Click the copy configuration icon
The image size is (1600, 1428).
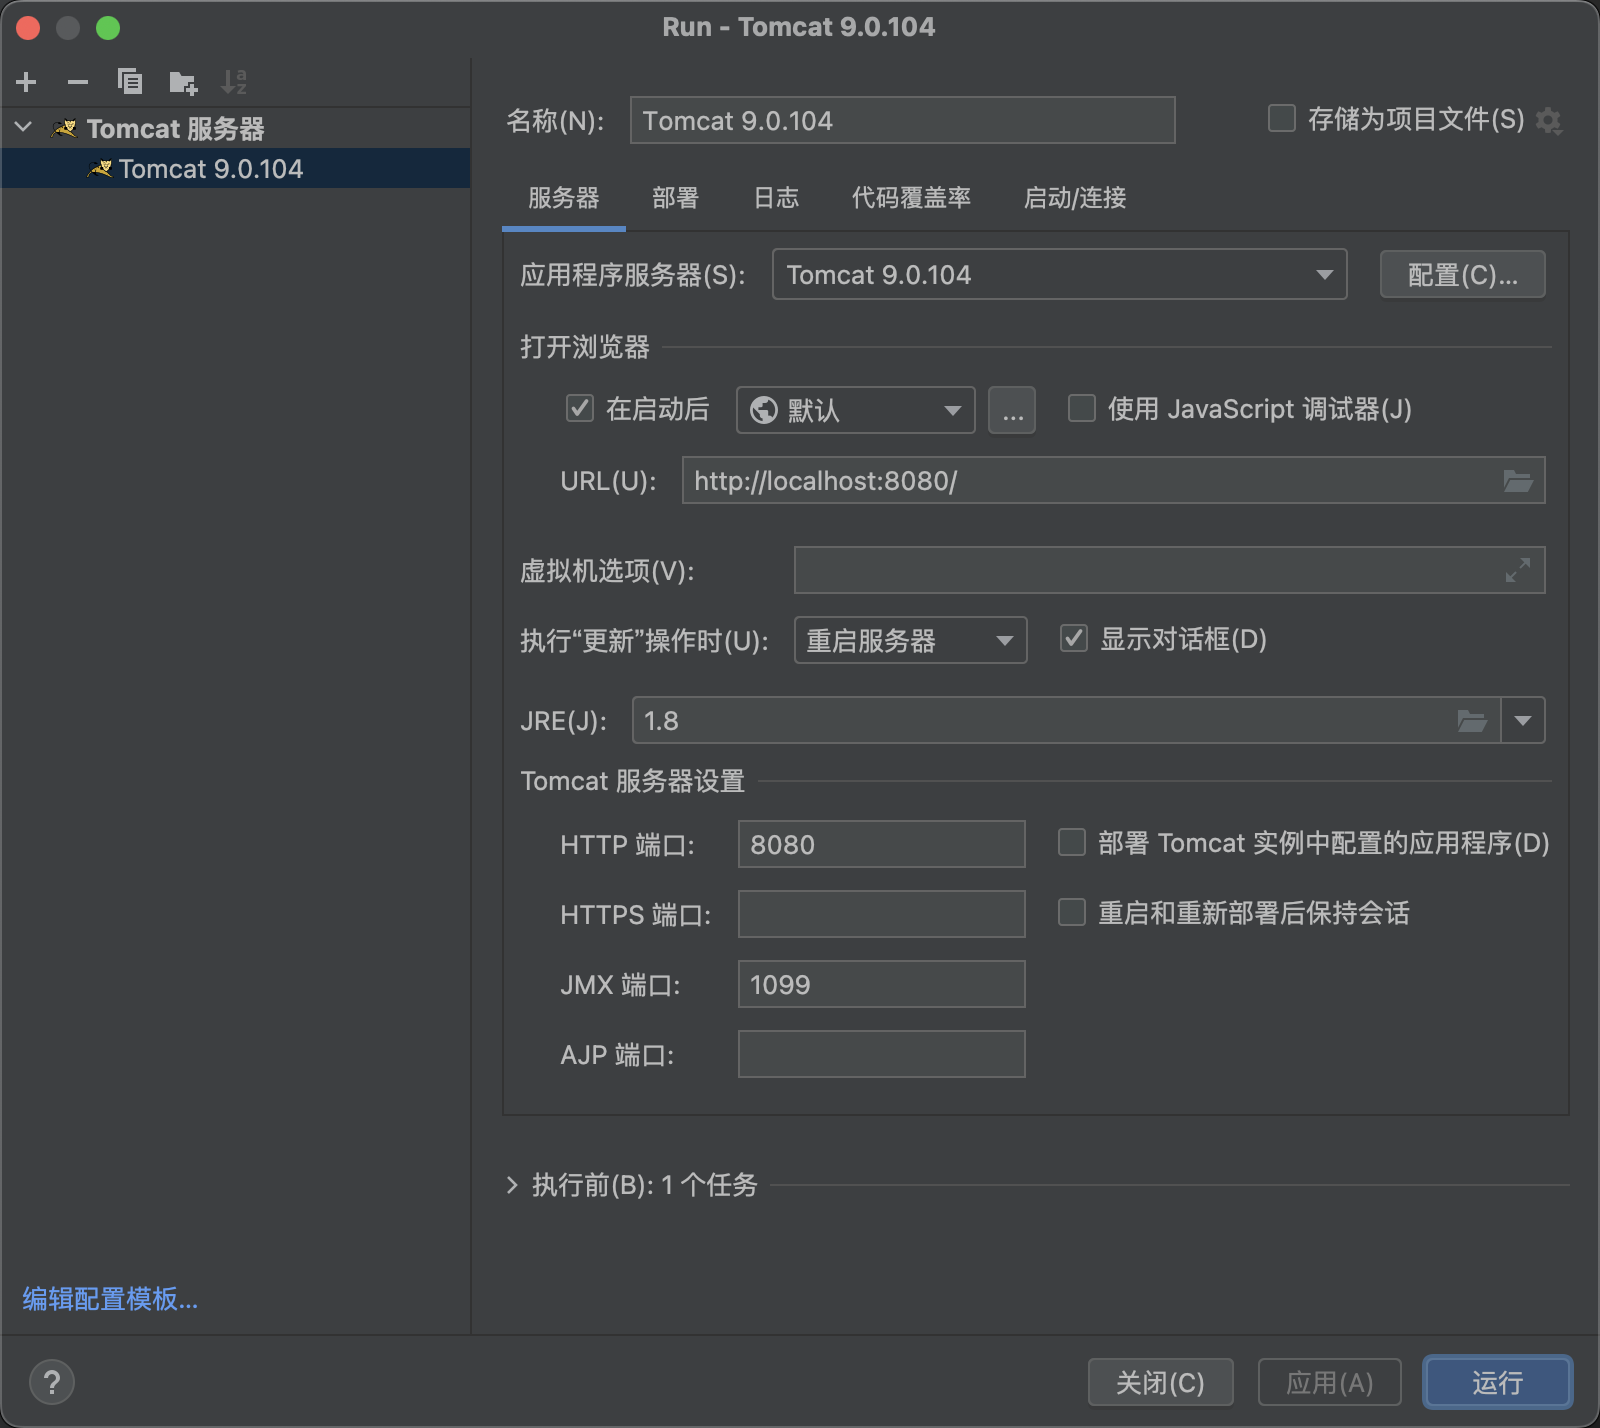[130, 82]
